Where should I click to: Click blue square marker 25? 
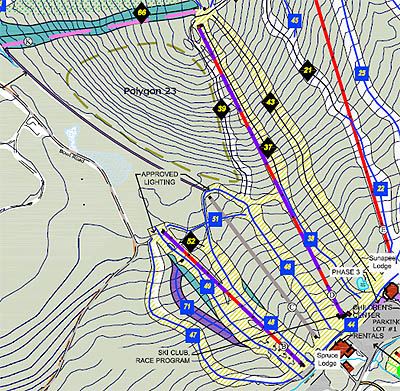362,73
